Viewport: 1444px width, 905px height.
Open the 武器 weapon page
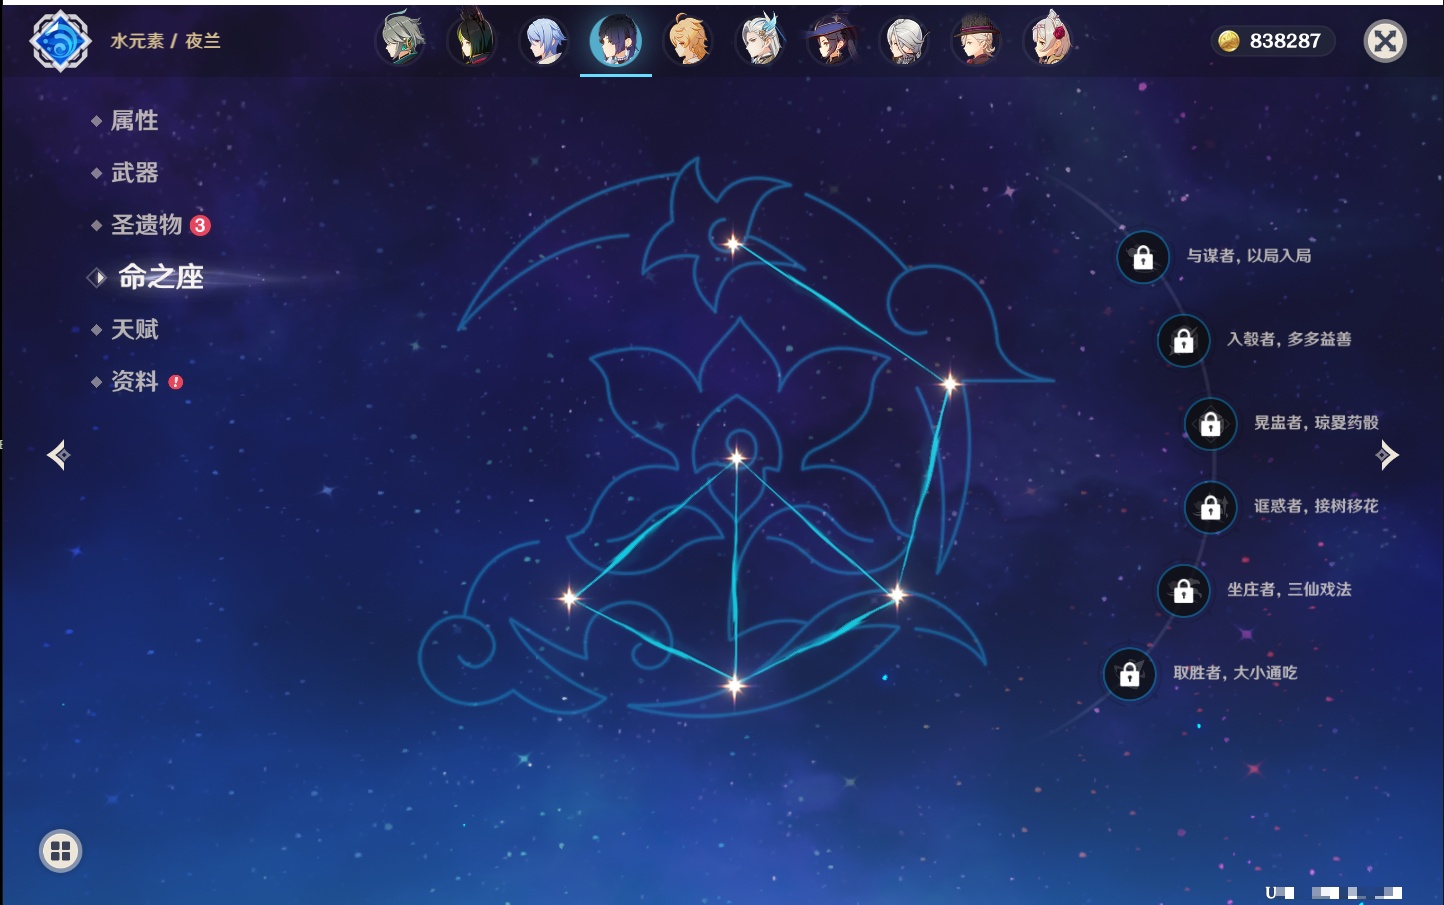134,173
